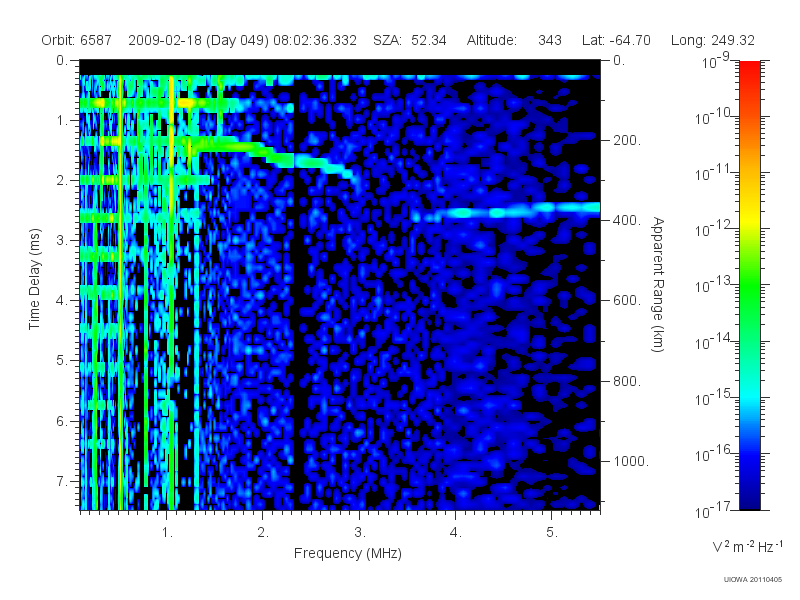Click the Long: 249.32 label
This screenshot has width=800, height=600.
tap(713, 40)
